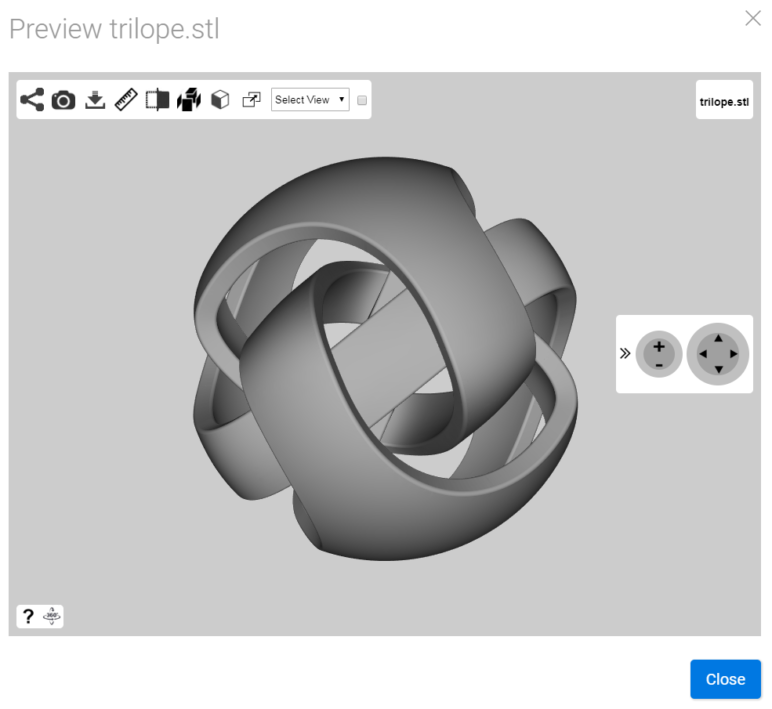Toggle 360 degree auto-rotation

pyautogui.click(x=52, y=616)
